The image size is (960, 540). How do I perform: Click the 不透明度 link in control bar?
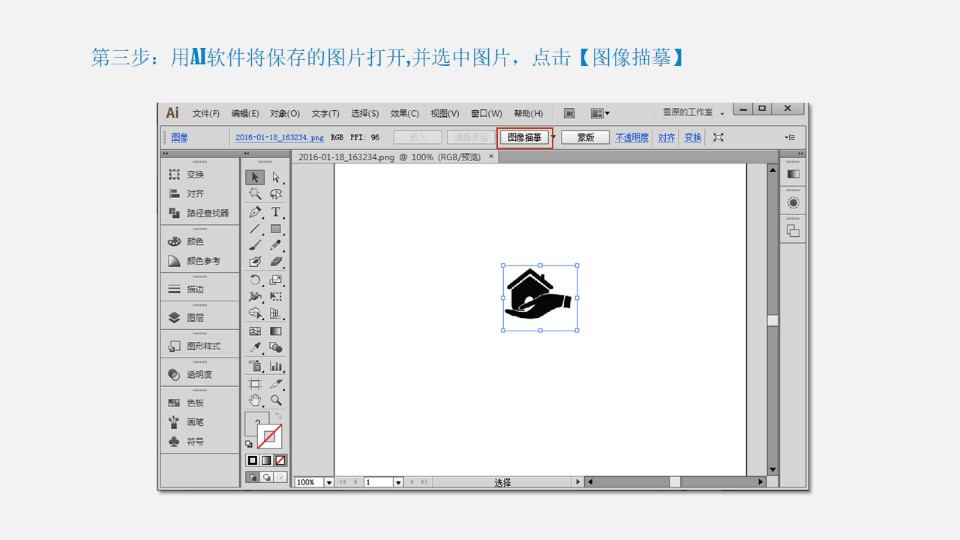pyautogui.click(x=631, y=137)
